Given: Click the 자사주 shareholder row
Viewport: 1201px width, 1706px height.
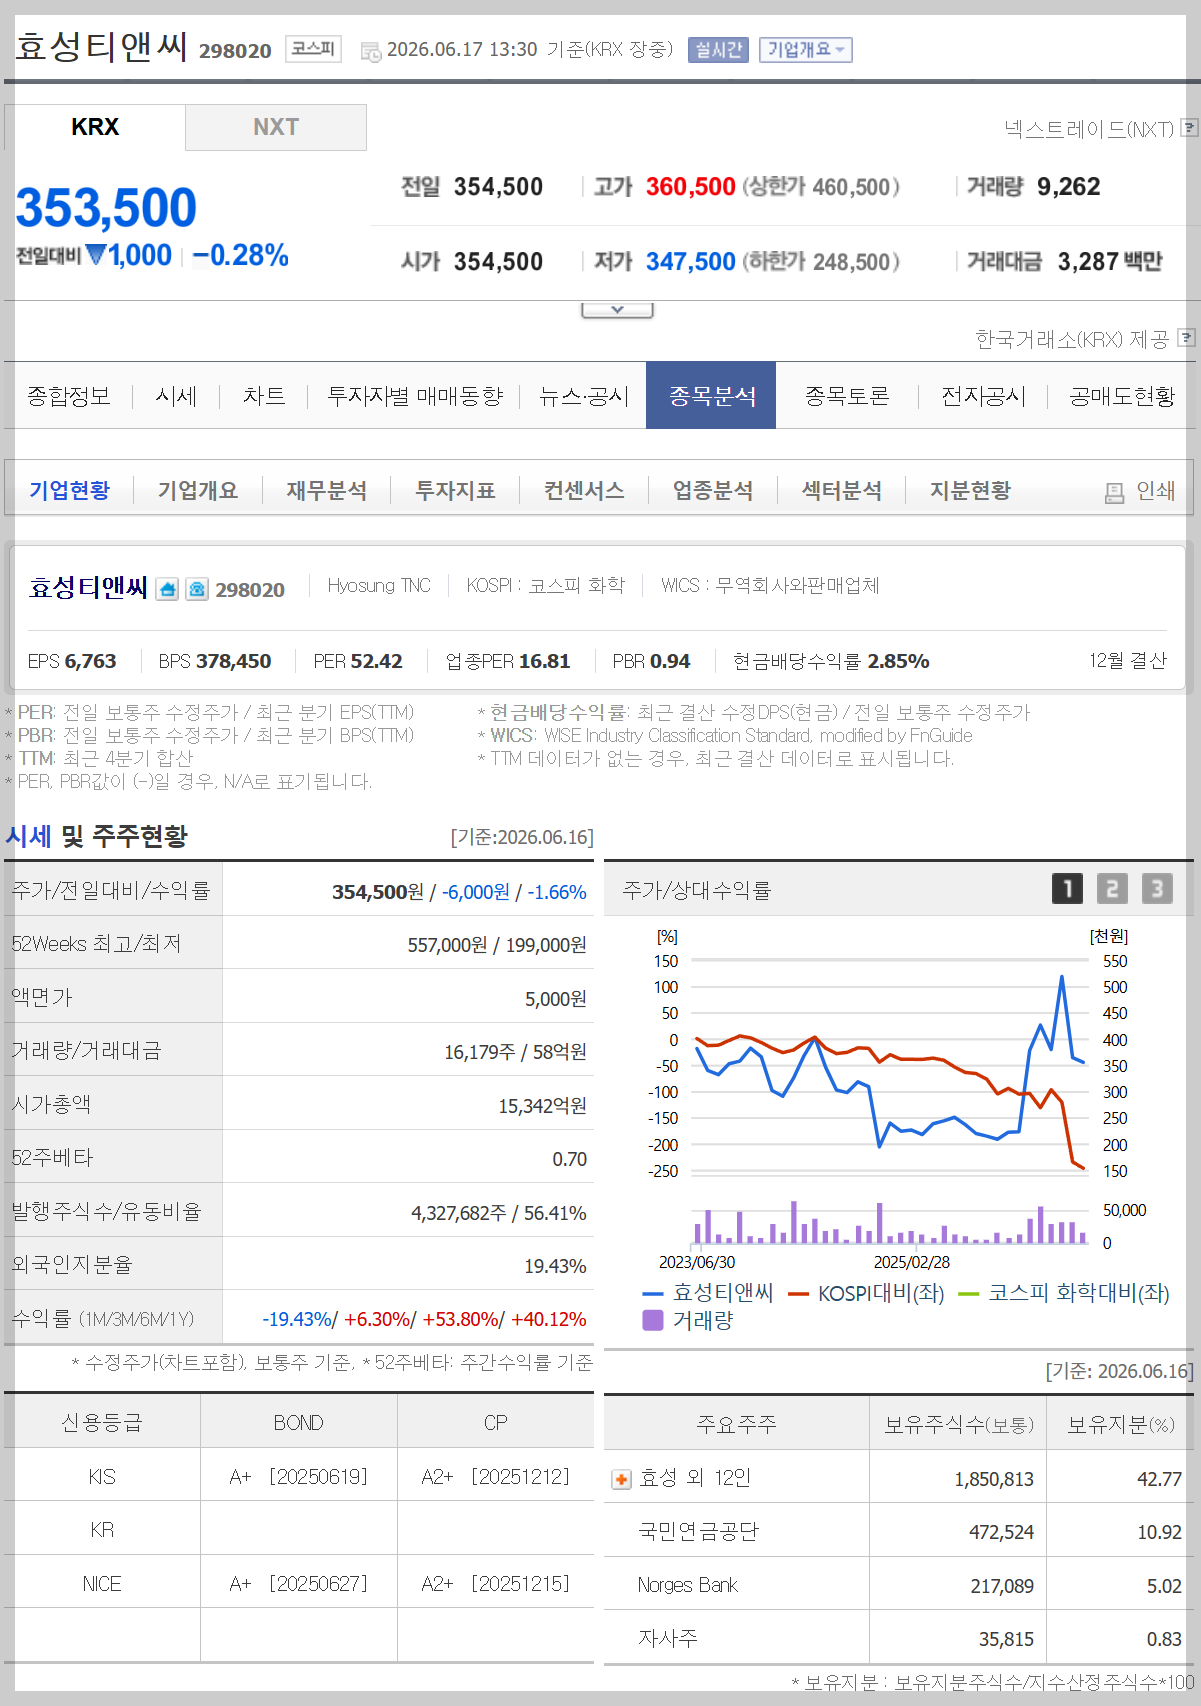Looking at the screenshot, I should point(898,1638).
